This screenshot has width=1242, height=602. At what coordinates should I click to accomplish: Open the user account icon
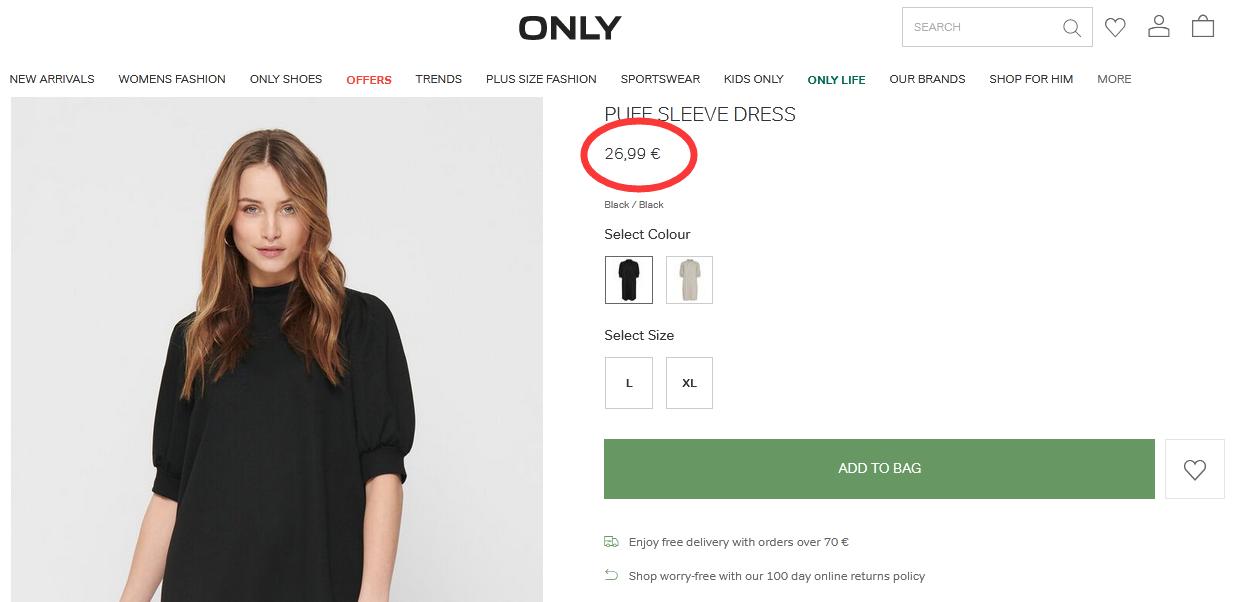pyautogui.click(x=1159, y=27)
